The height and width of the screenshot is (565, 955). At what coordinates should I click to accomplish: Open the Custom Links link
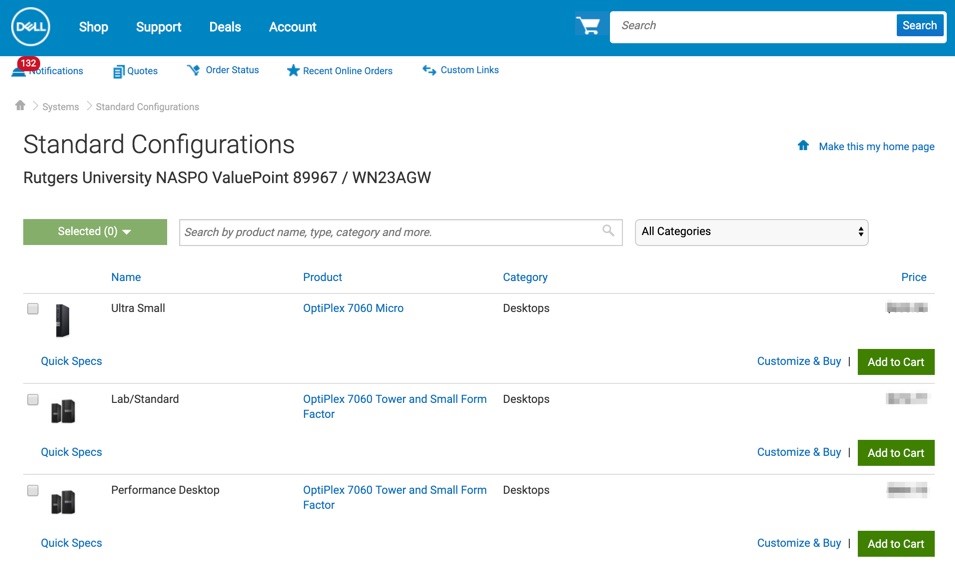pos(470,70)
